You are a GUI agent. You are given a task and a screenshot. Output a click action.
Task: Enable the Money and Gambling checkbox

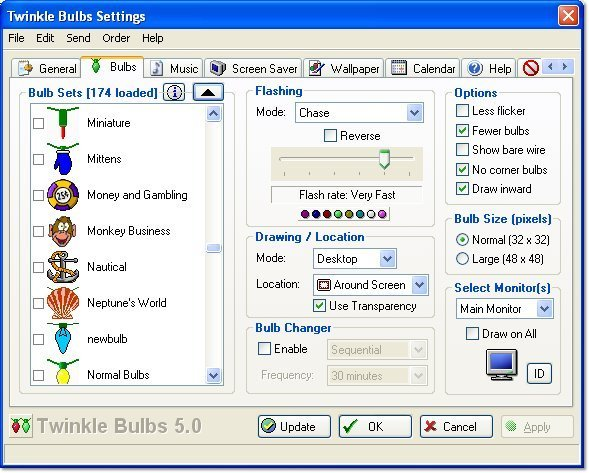38,195
